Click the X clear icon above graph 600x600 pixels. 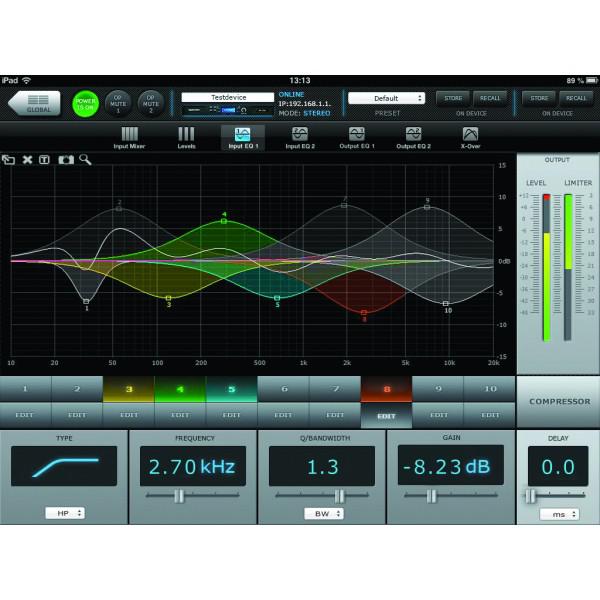27,160
